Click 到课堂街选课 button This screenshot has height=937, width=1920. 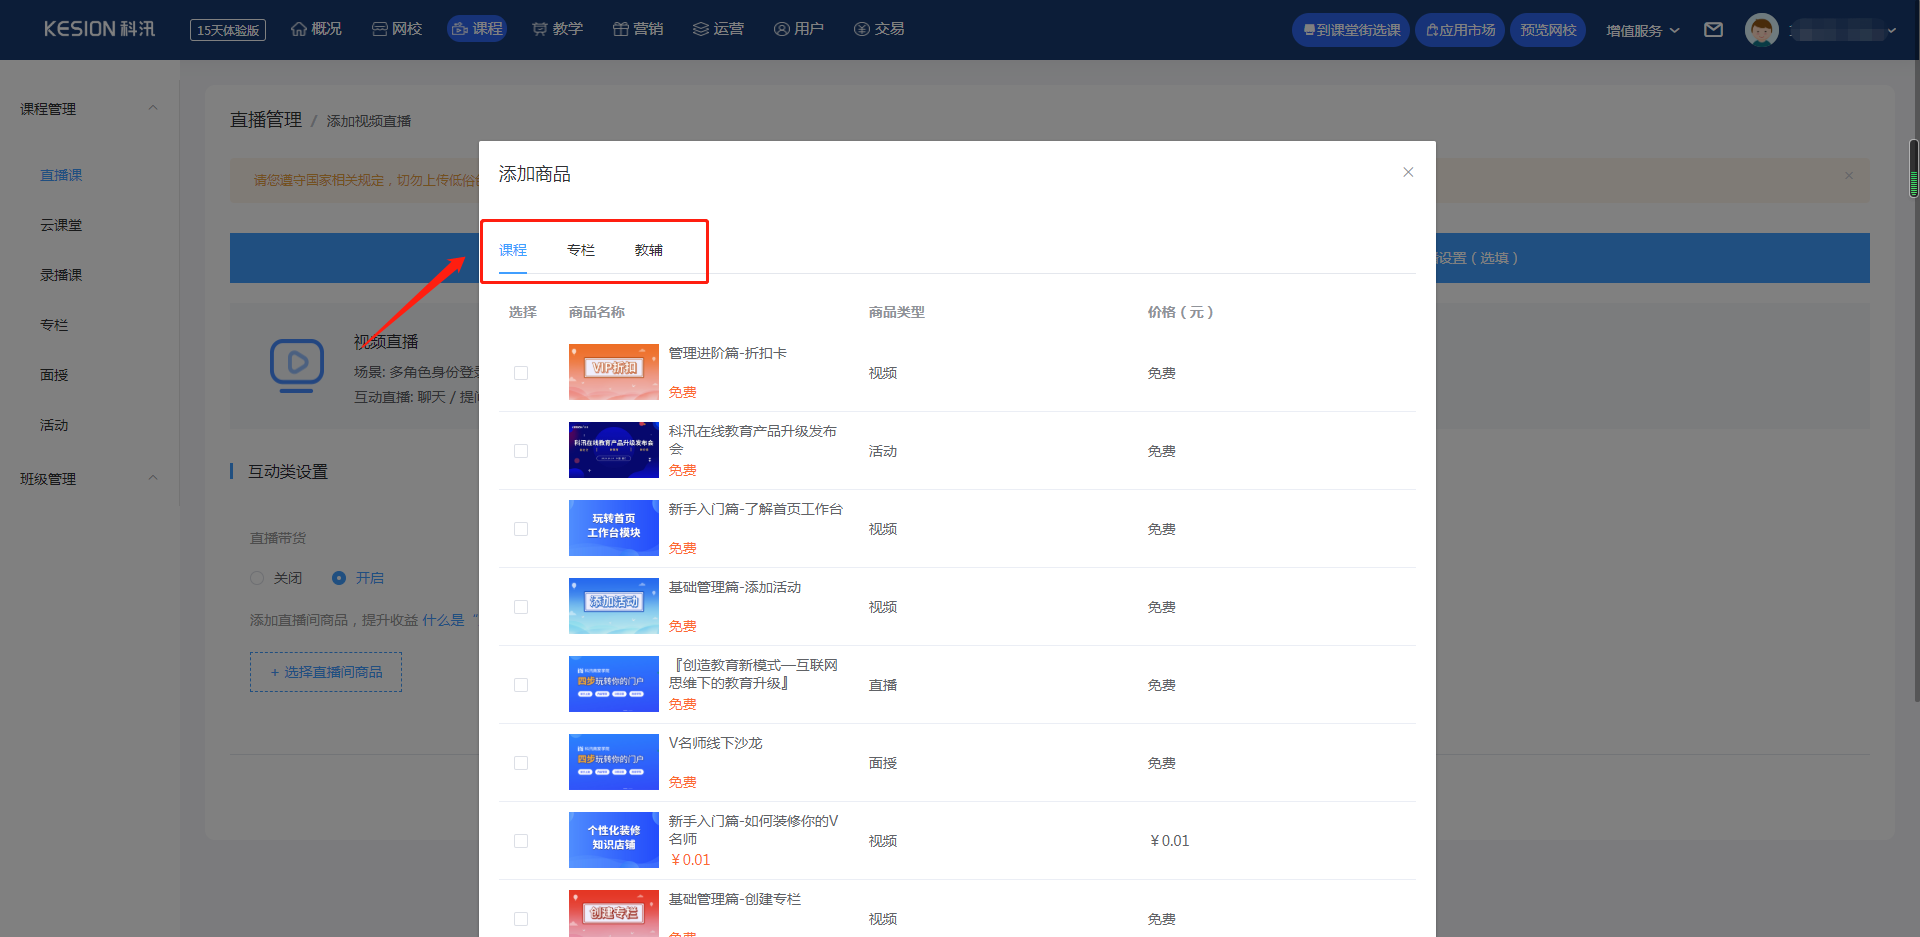point(1351,30)
